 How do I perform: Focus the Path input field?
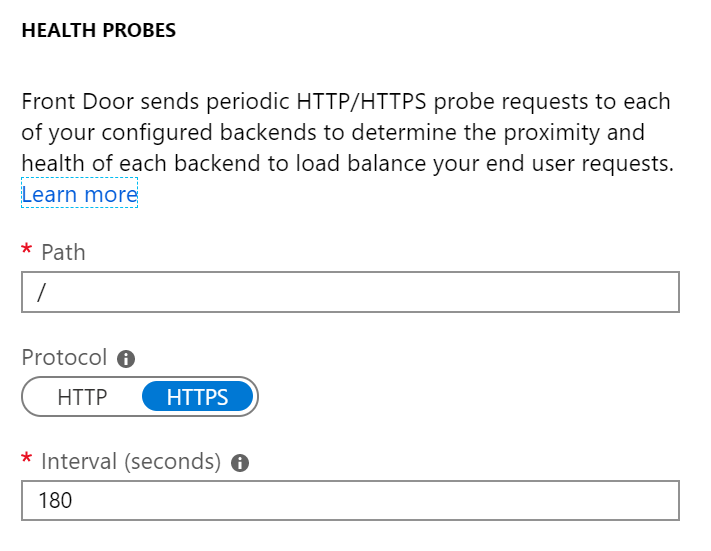coord(350,292)
